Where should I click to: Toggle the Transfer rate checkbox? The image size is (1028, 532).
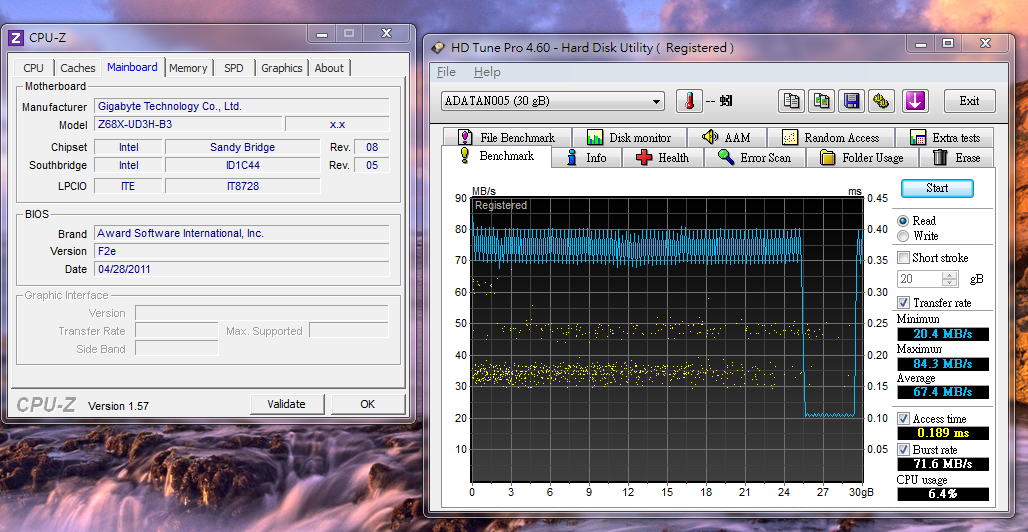coord(903,302)
